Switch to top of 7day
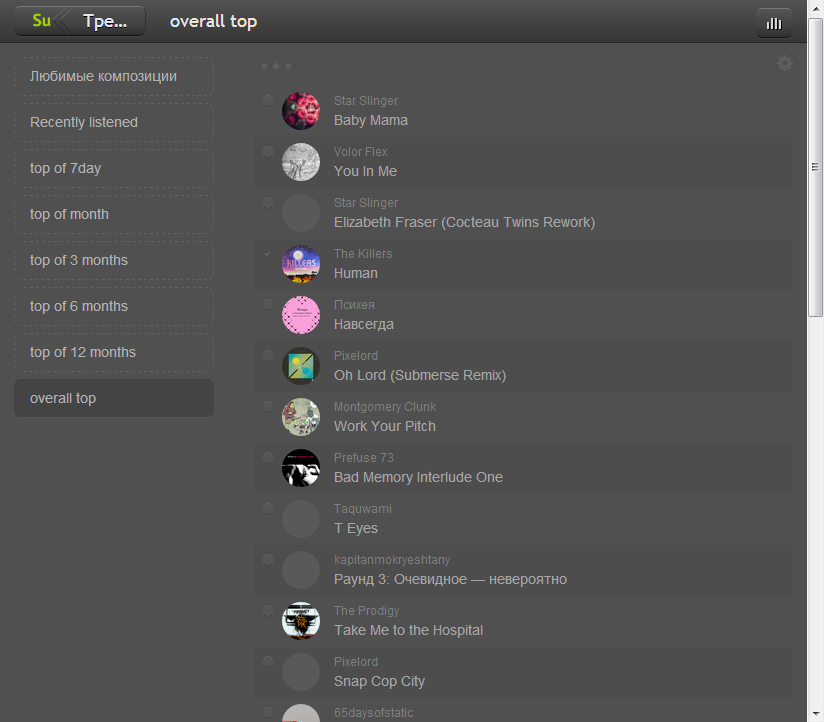Viewport: 824px width, 722px height. pyautogui.click(x=114, y=168)
